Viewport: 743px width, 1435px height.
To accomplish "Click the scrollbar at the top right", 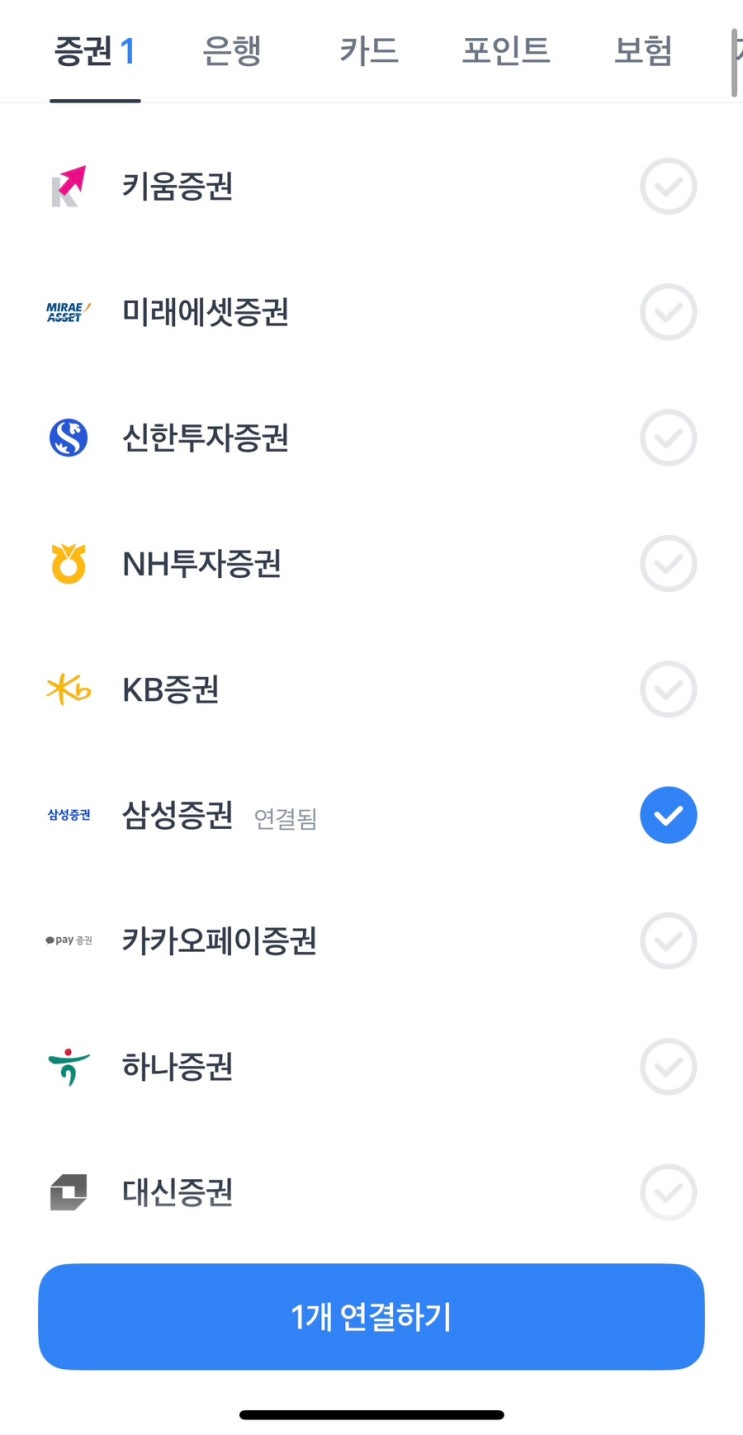I will (x=736, y=62).
